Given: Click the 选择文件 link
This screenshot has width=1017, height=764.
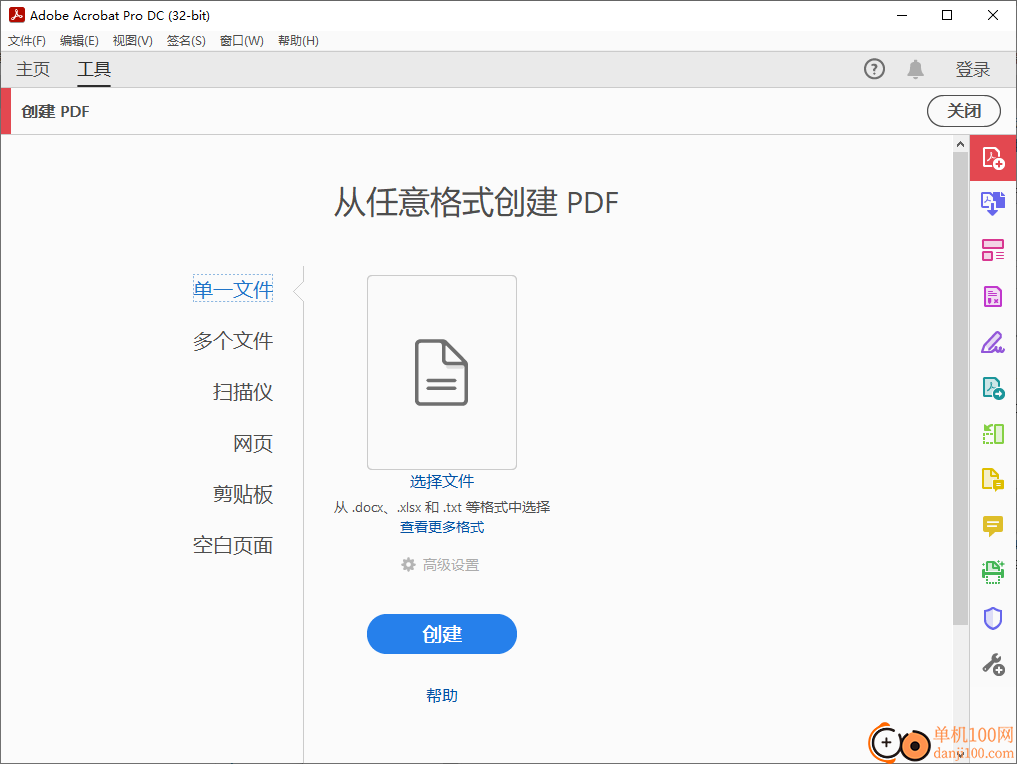Looking at the screenshot, I should click(442, 481).
